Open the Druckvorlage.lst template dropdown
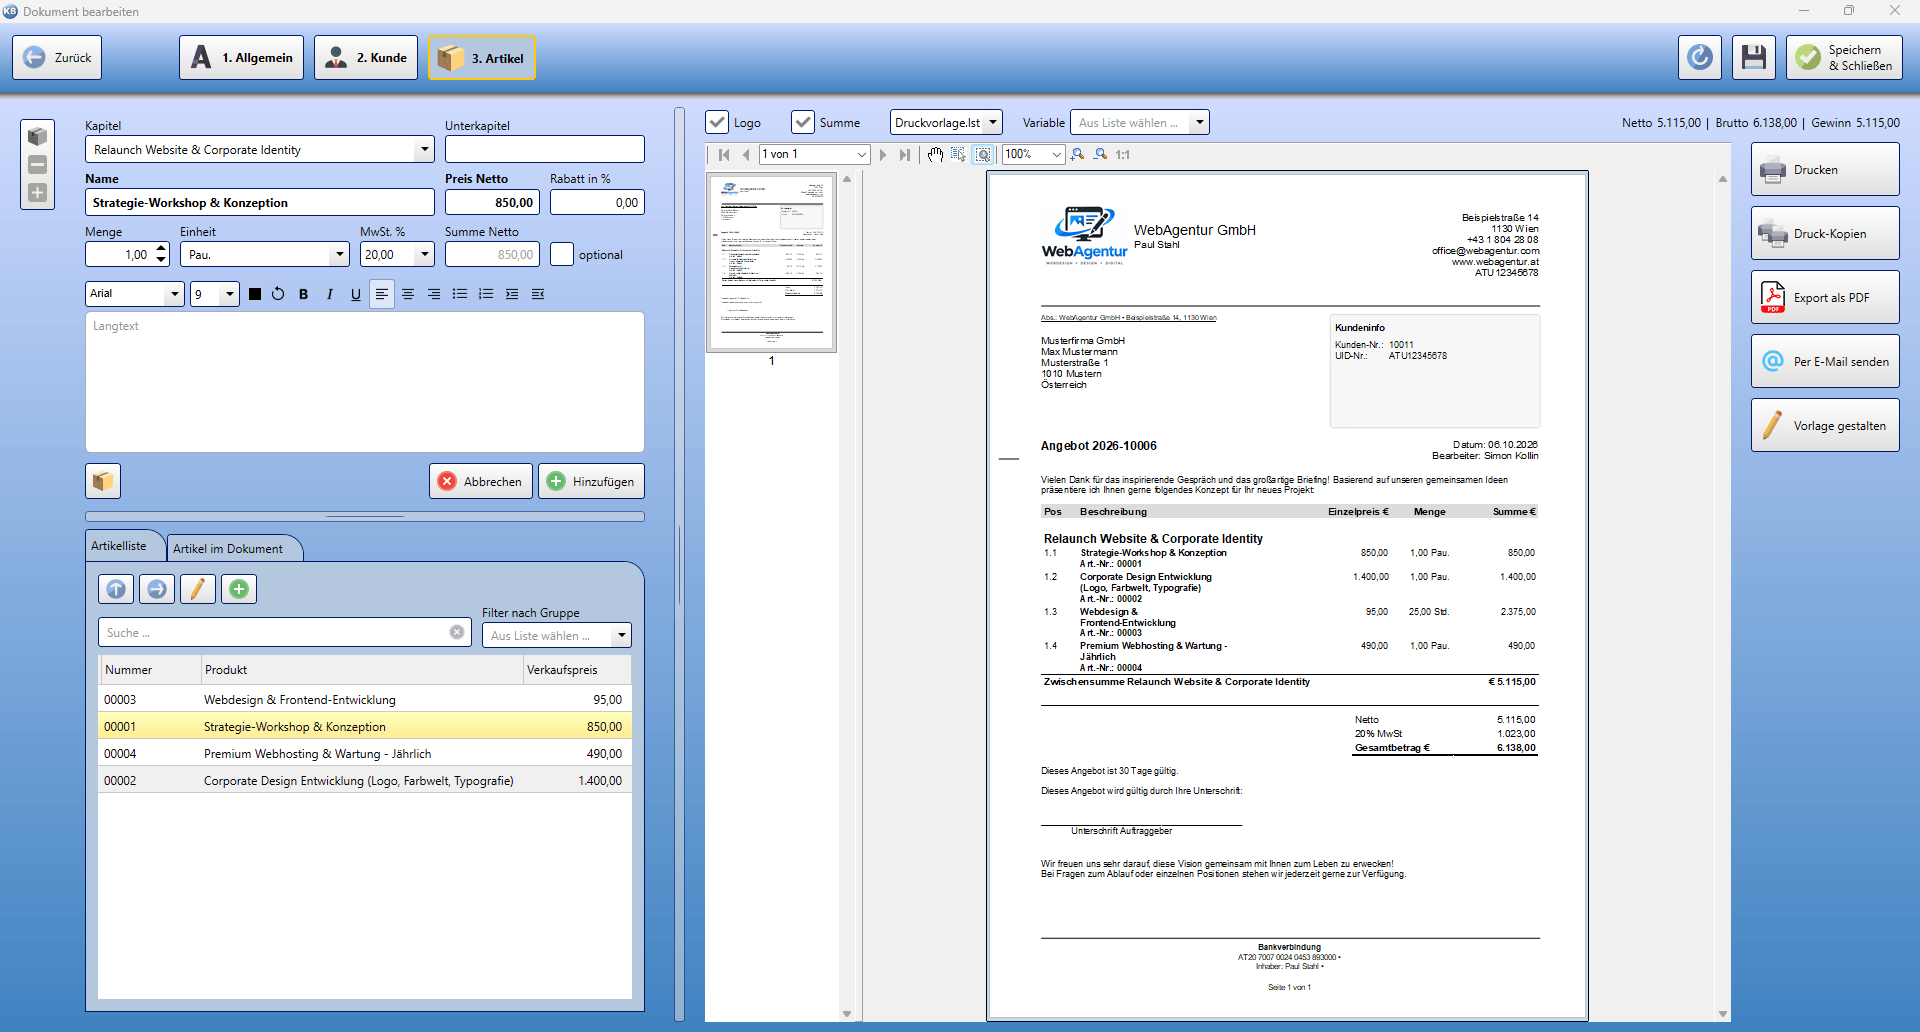The height and width of the screenshot is (1032, 1920). [993, 122]
